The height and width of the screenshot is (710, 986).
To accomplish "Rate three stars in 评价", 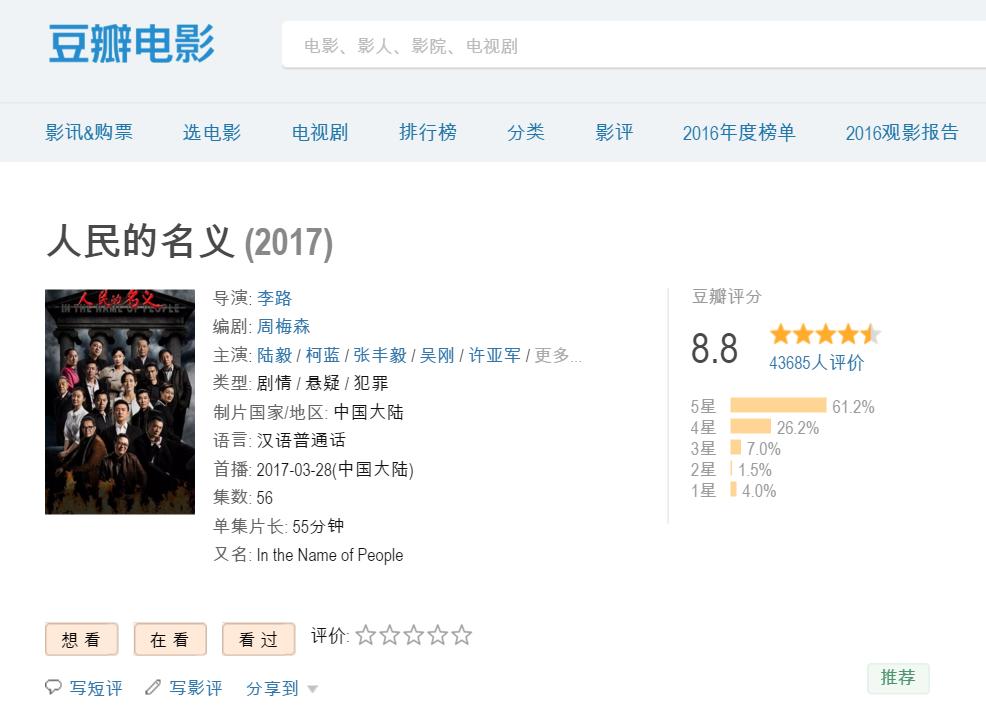I will point(414,636).
